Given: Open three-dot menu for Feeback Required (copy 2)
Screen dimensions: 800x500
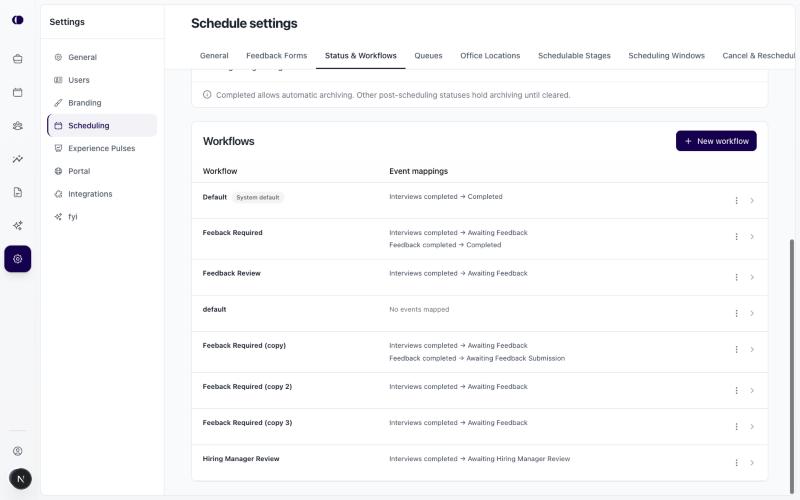Looking at the screenshot, I should (736, 390).
